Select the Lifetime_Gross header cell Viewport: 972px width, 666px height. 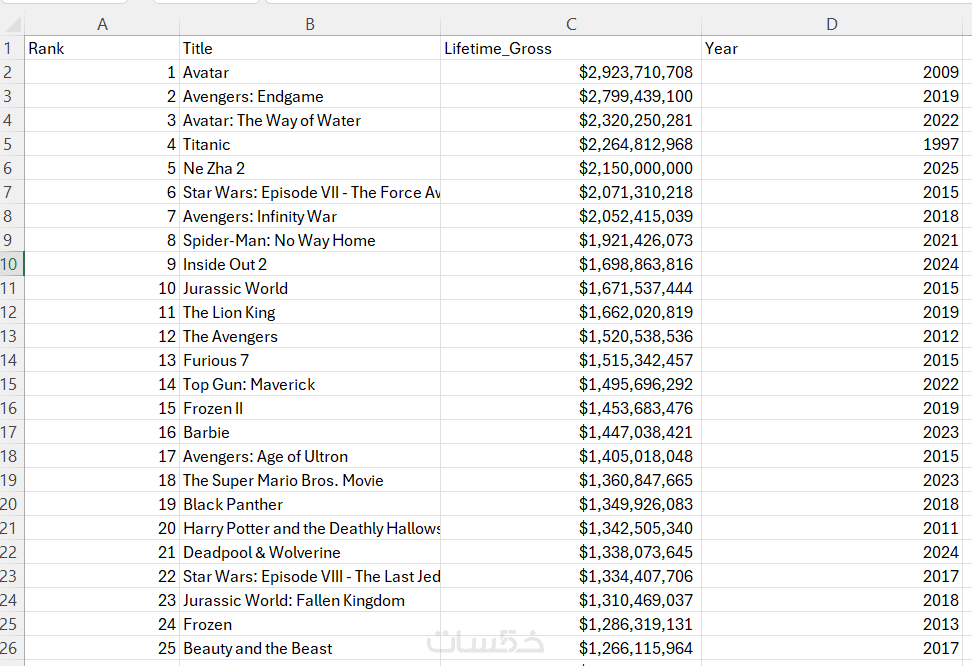coord(571,48)
